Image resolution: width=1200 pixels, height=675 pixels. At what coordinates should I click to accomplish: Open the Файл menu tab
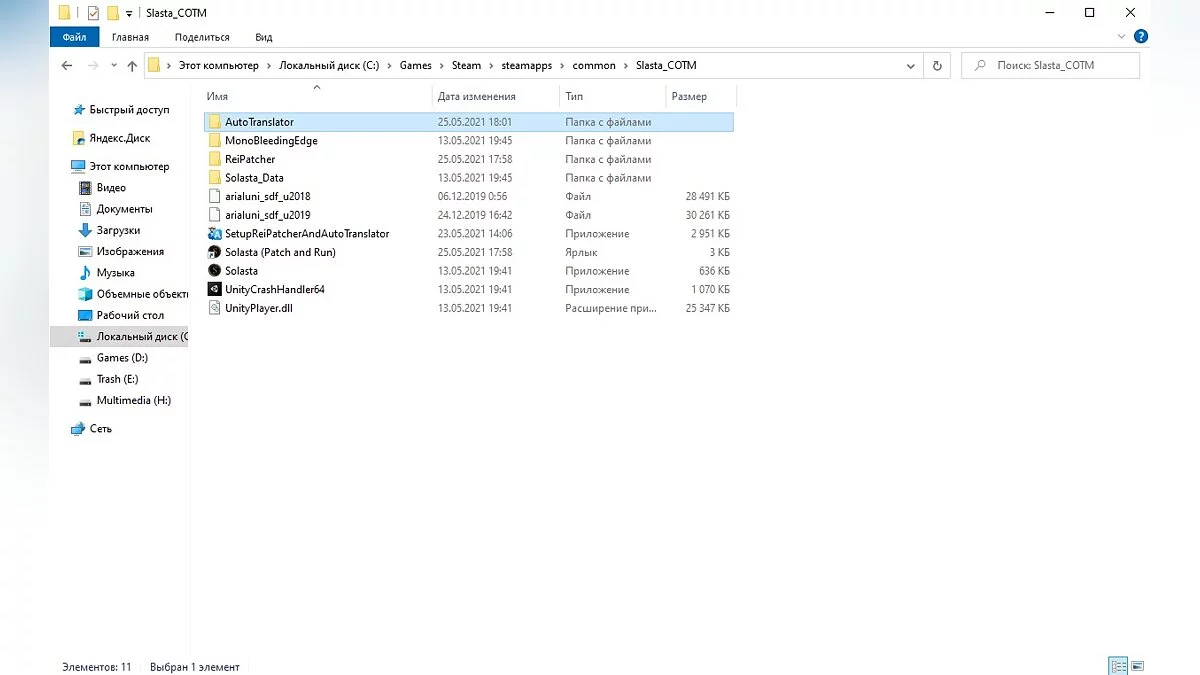(74, 37)
